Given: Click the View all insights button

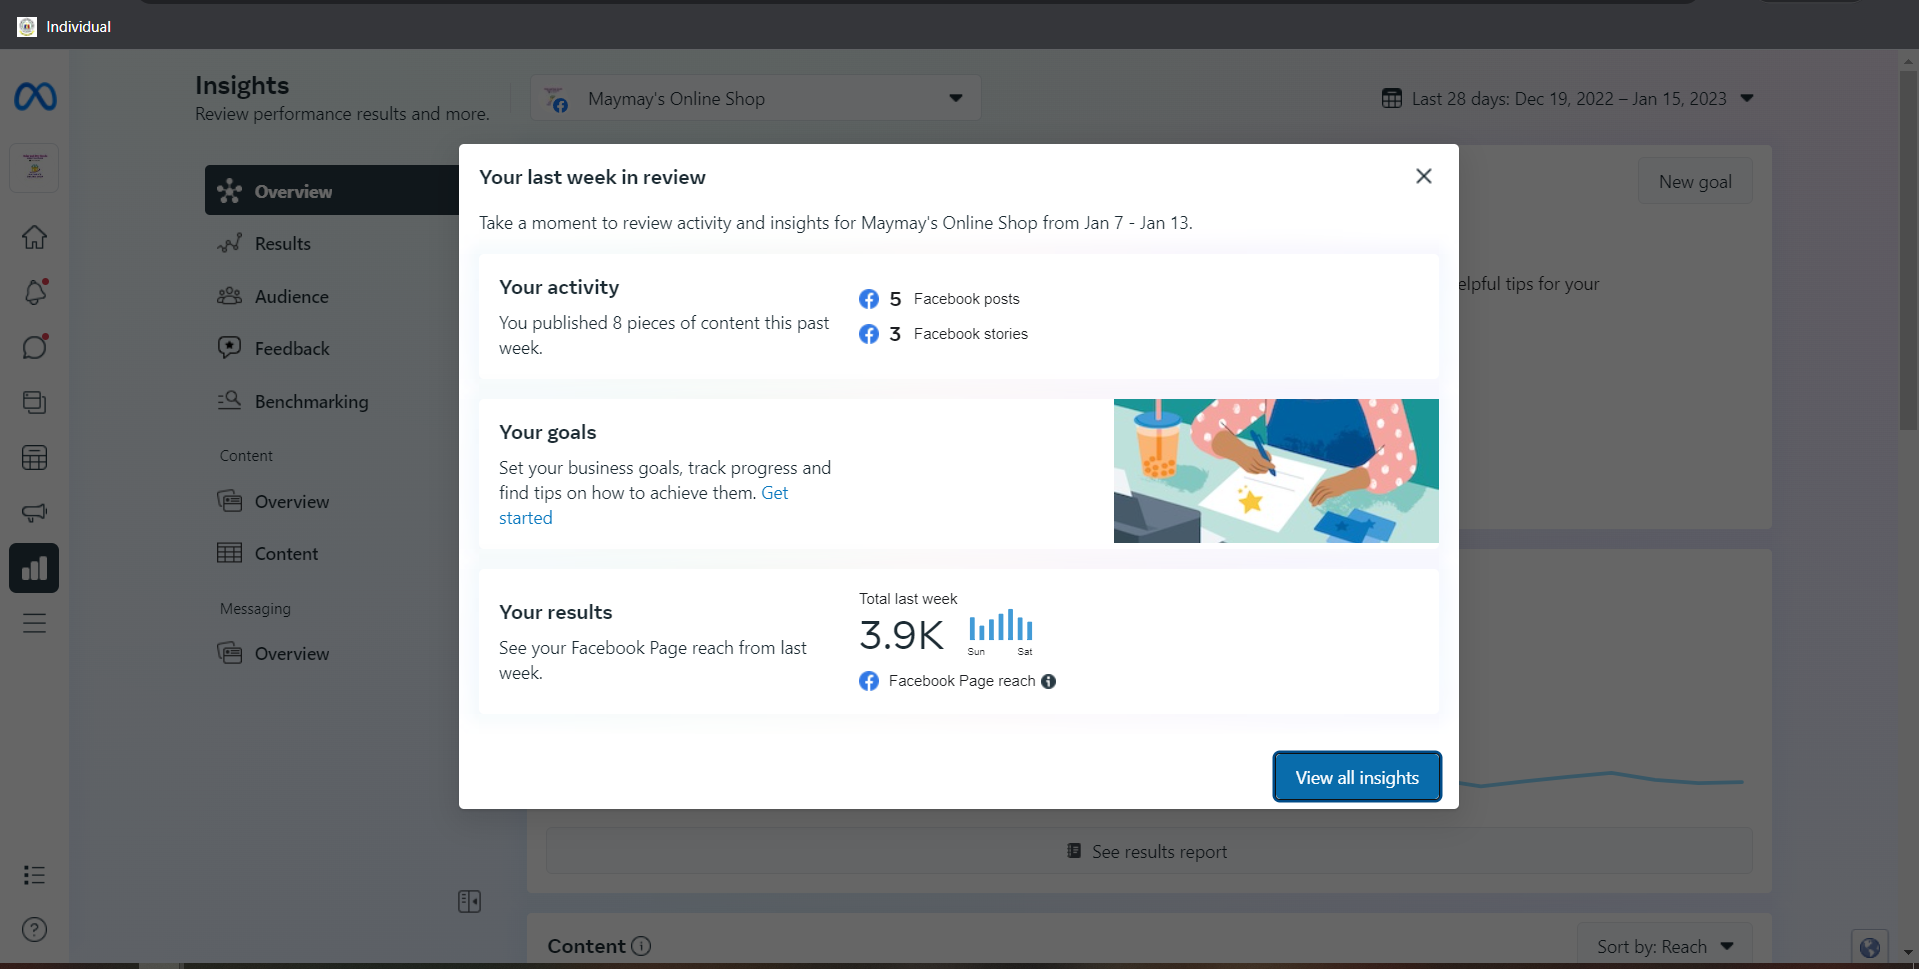Looking at the screenshot, I should 1357,777.
